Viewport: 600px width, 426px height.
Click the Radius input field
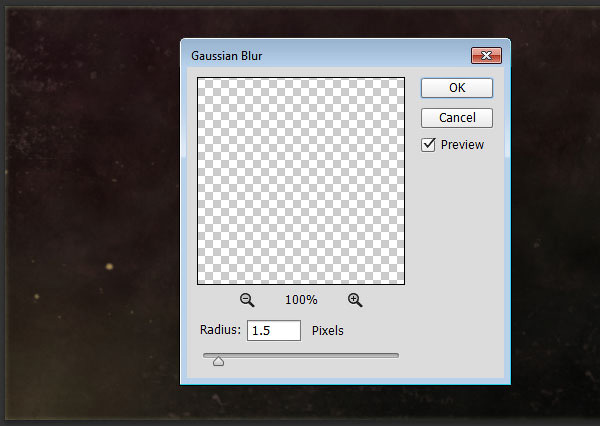tap(274, 331)
